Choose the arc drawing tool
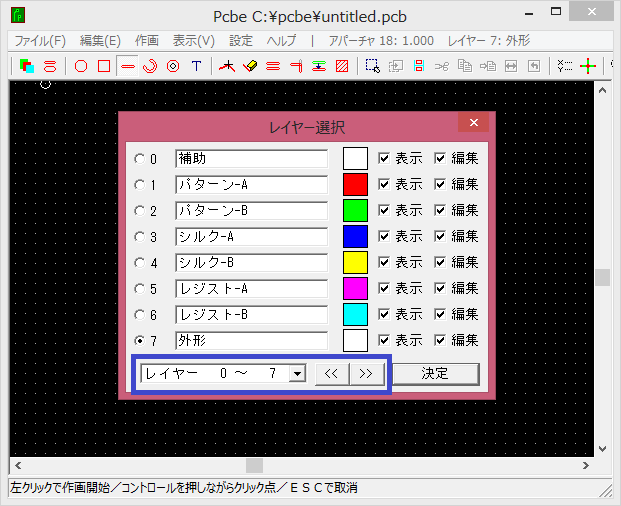Screen dimensions: 621x506 click(150, 67)
